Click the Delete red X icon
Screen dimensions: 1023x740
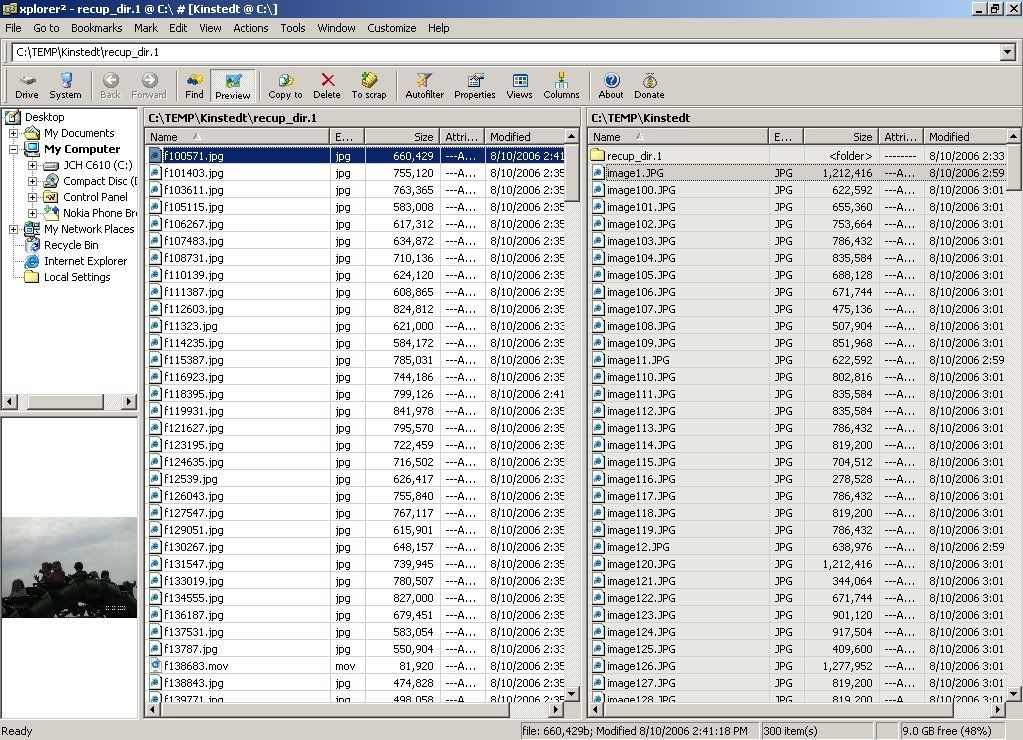tap(327, 85)
